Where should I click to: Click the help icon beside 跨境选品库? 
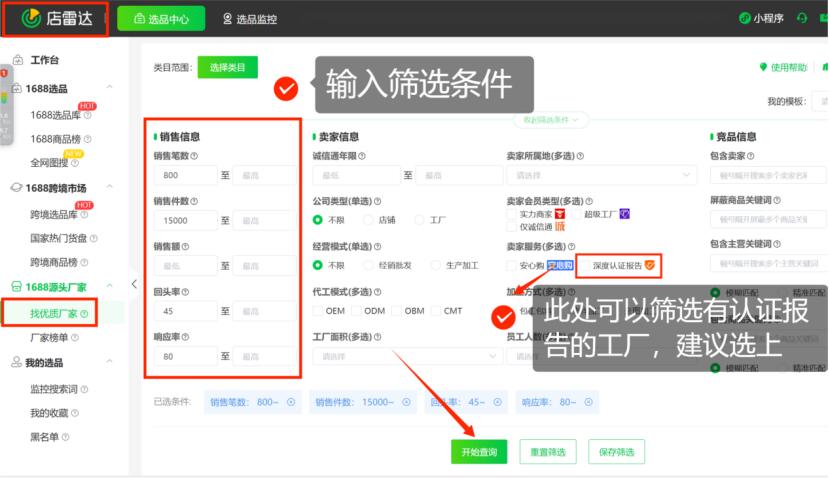85,214
